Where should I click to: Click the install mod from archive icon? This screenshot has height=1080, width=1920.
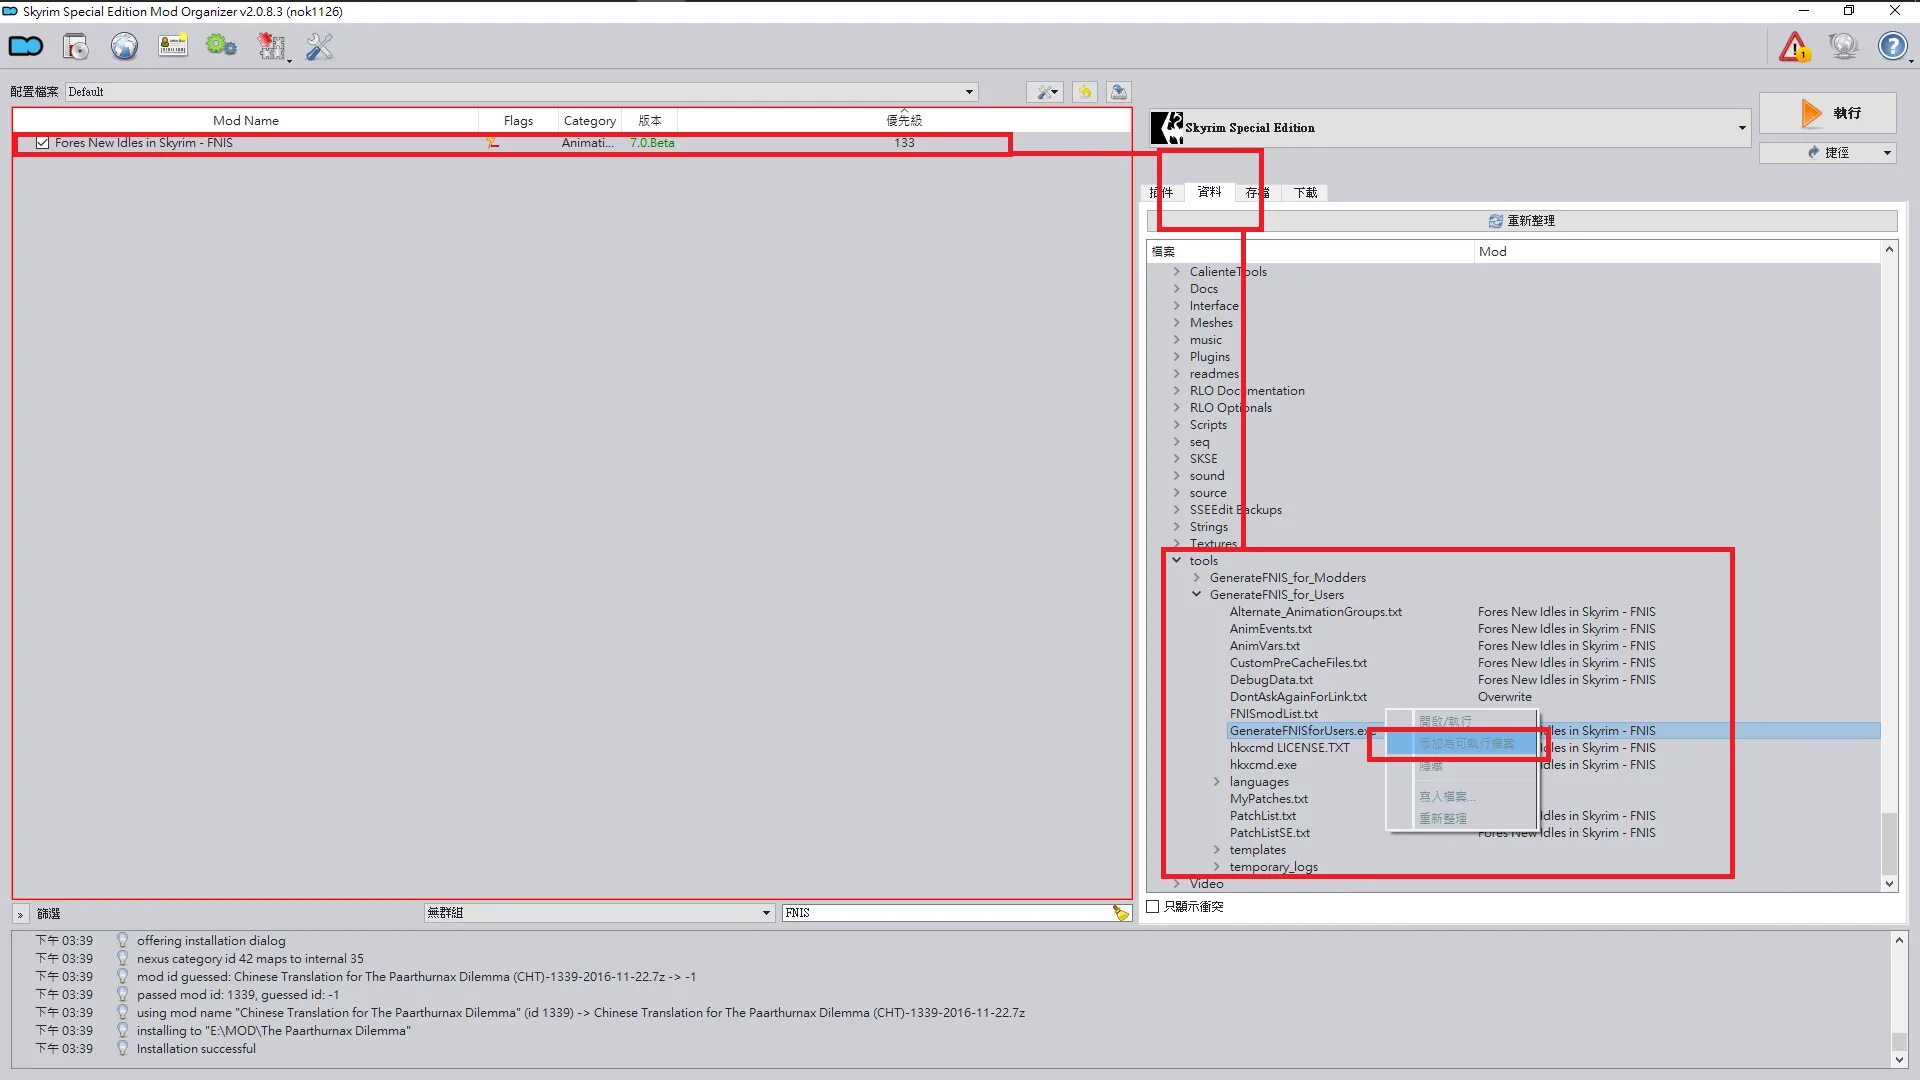[76, 46]
